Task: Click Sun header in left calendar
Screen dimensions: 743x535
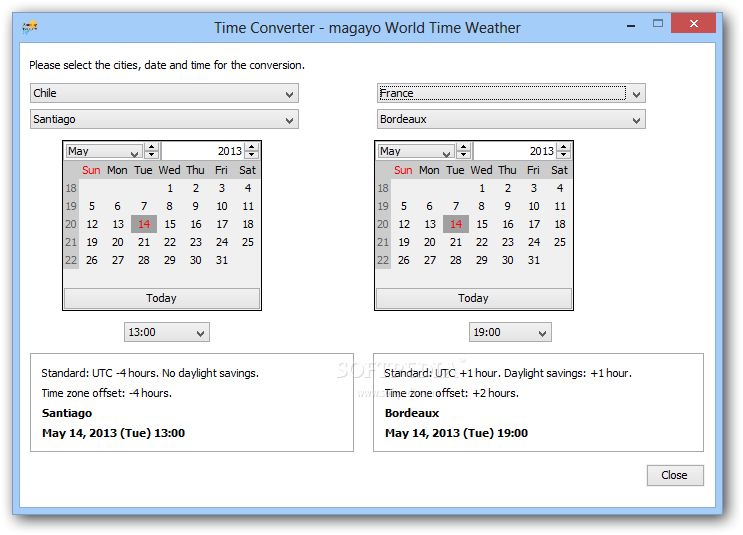Action: pyautogui.click(x=91, y=170)
